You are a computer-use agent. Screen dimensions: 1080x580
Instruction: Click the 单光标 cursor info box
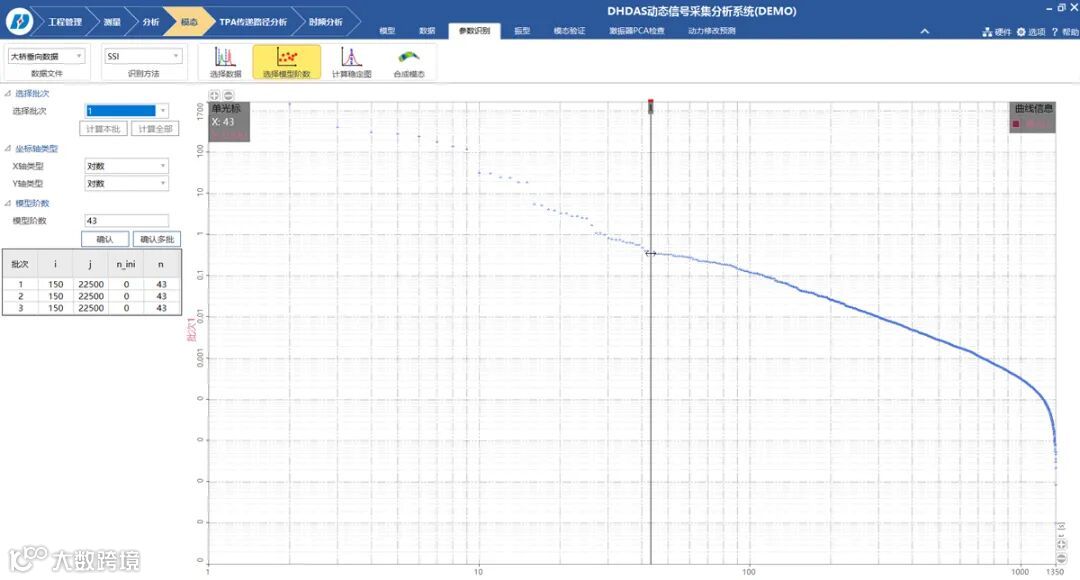coord(229,122)
